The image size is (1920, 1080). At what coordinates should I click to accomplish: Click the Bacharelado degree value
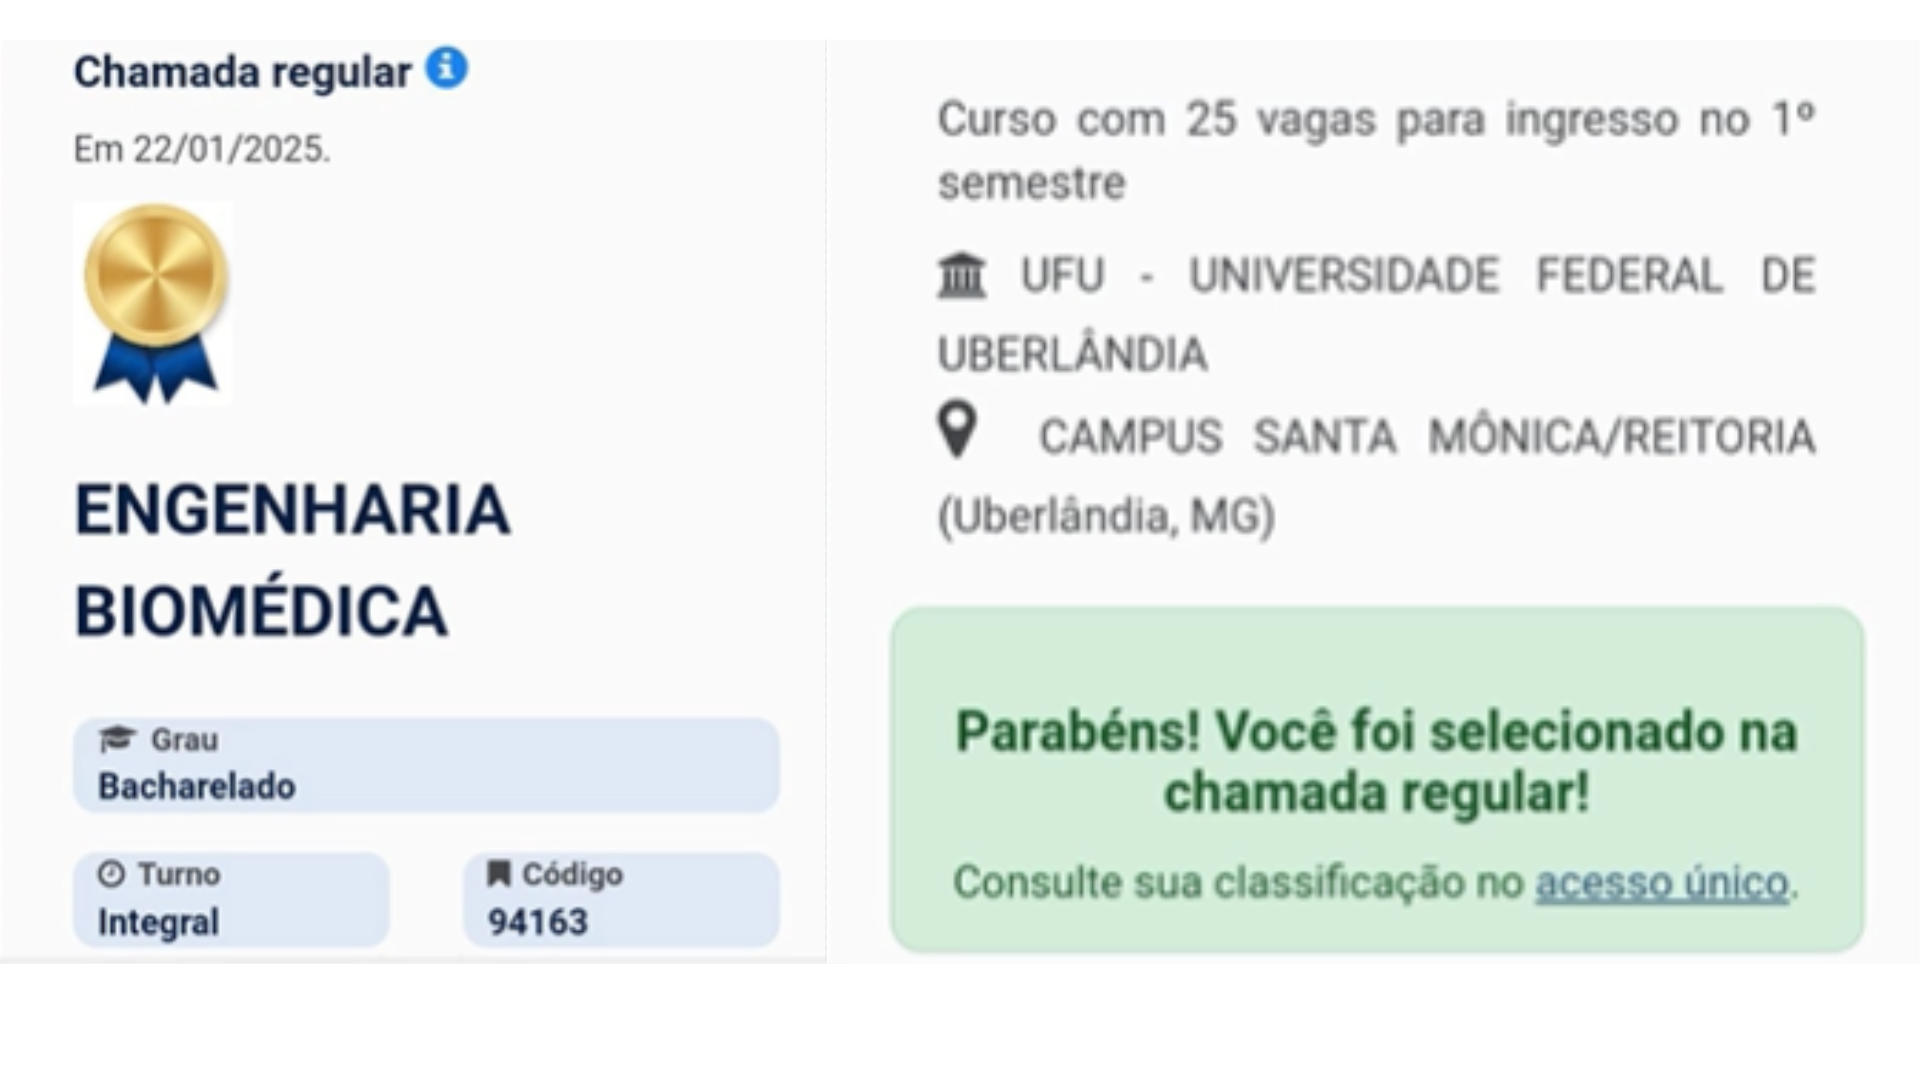[197, 787]
